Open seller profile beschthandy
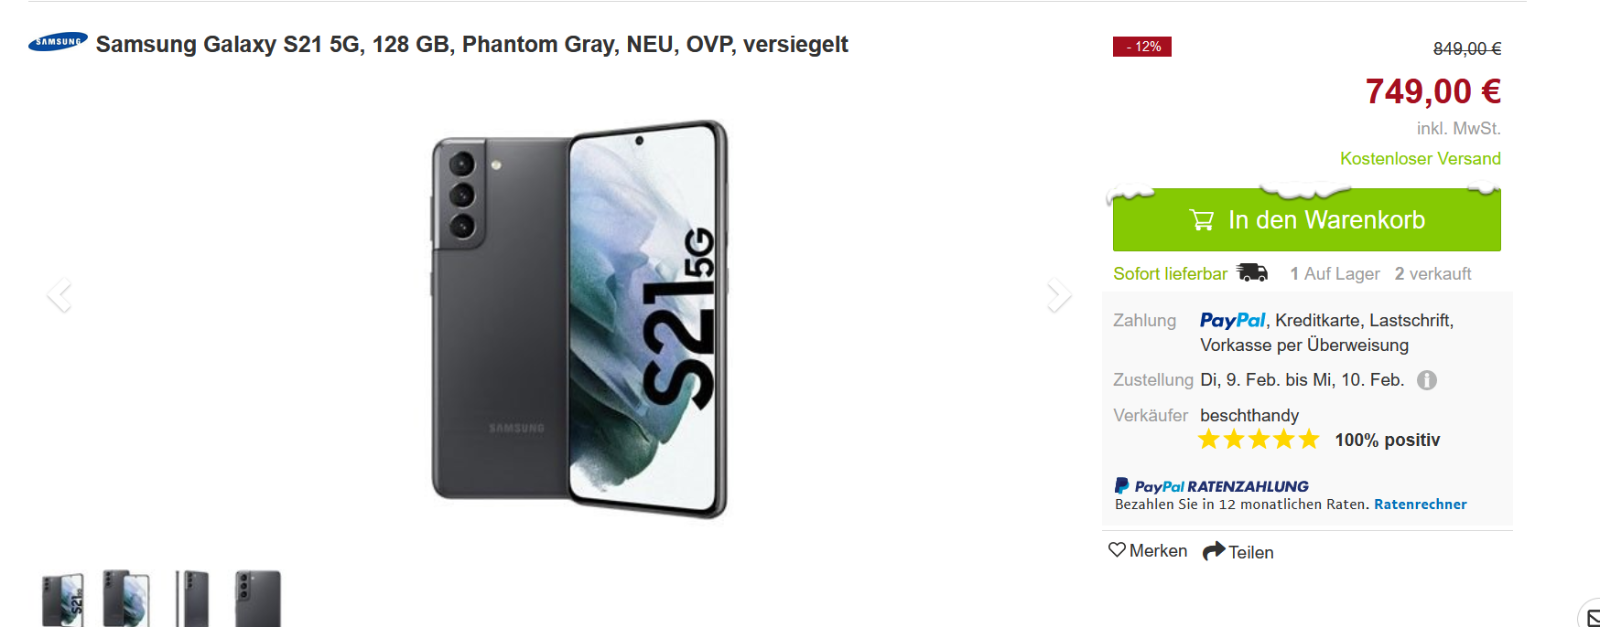The width and height of the screenshot is (1600, 627). (x=1249, y=415)
